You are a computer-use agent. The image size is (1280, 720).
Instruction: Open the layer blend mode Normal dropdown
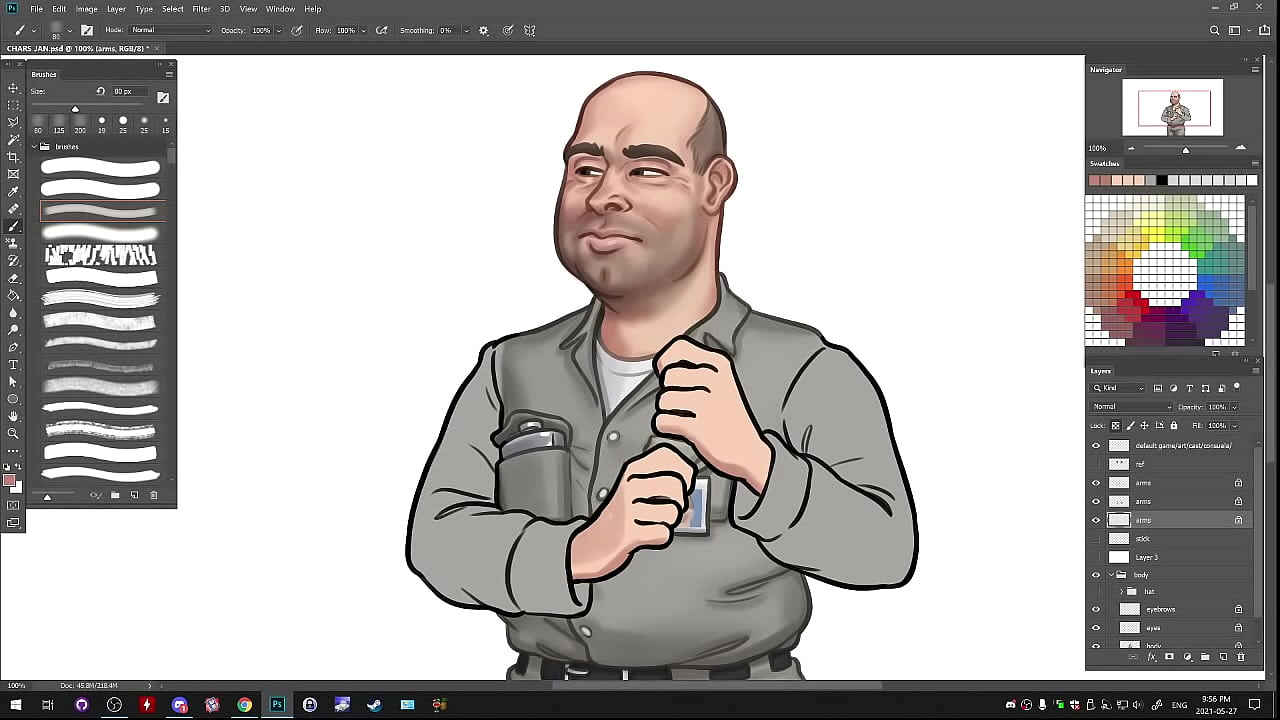[1131, 407]
